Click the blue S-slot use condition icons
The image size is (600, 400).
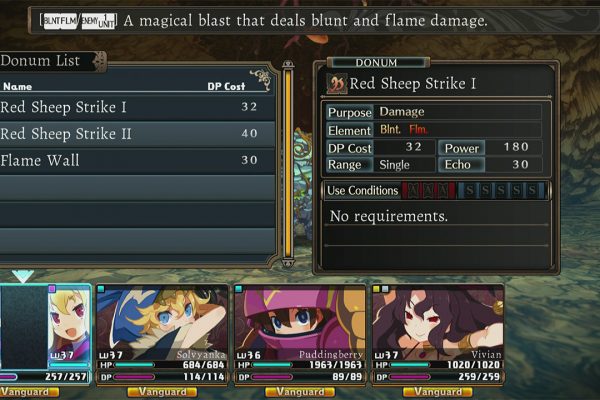point(501,190)
